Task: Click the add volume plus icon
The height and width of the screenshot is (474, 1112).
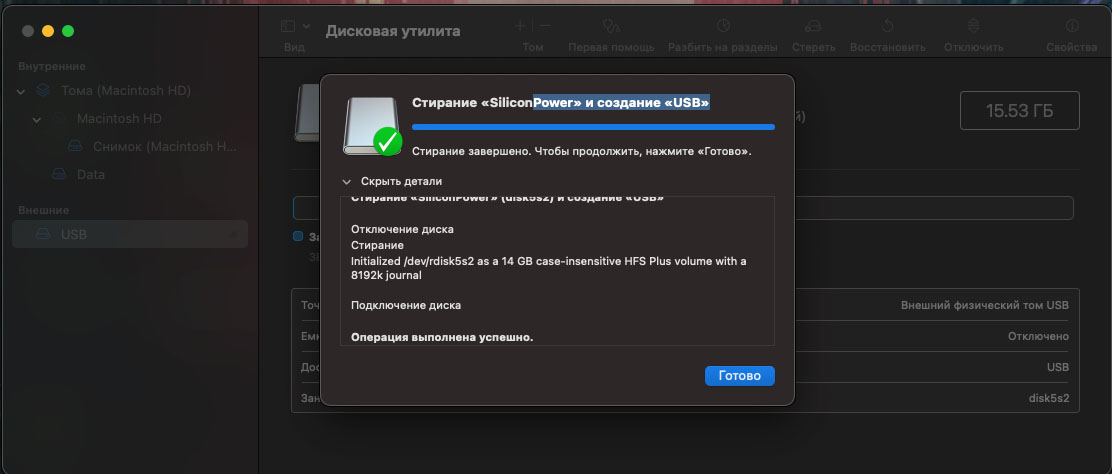Action: coord(520,26)
